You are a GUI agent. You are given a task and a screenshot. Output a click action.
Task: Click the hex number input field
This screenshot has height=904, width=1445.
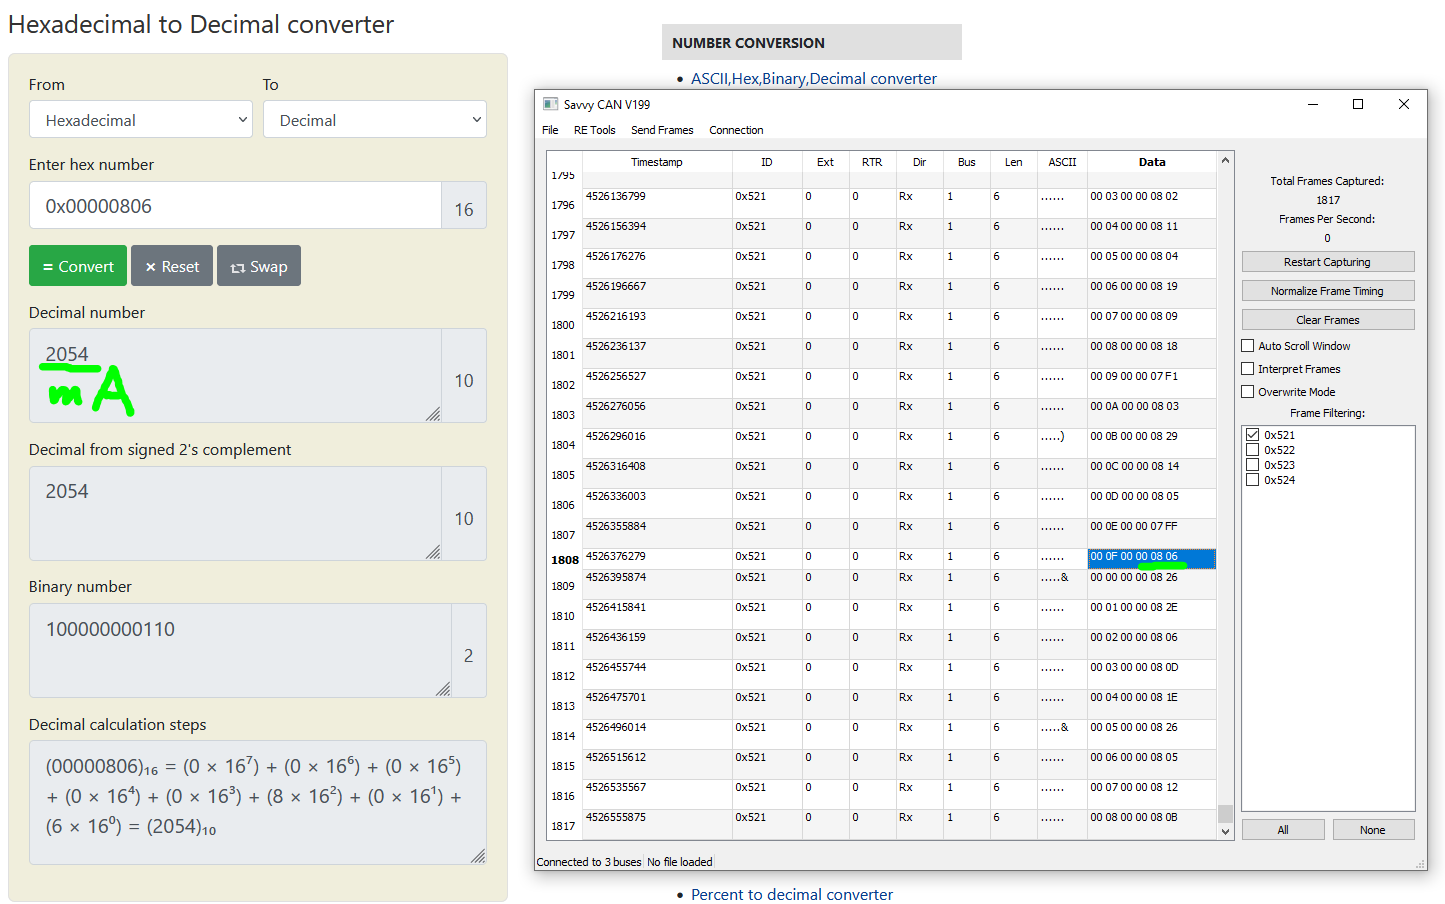pyautogui.click(x=235, y=206)
